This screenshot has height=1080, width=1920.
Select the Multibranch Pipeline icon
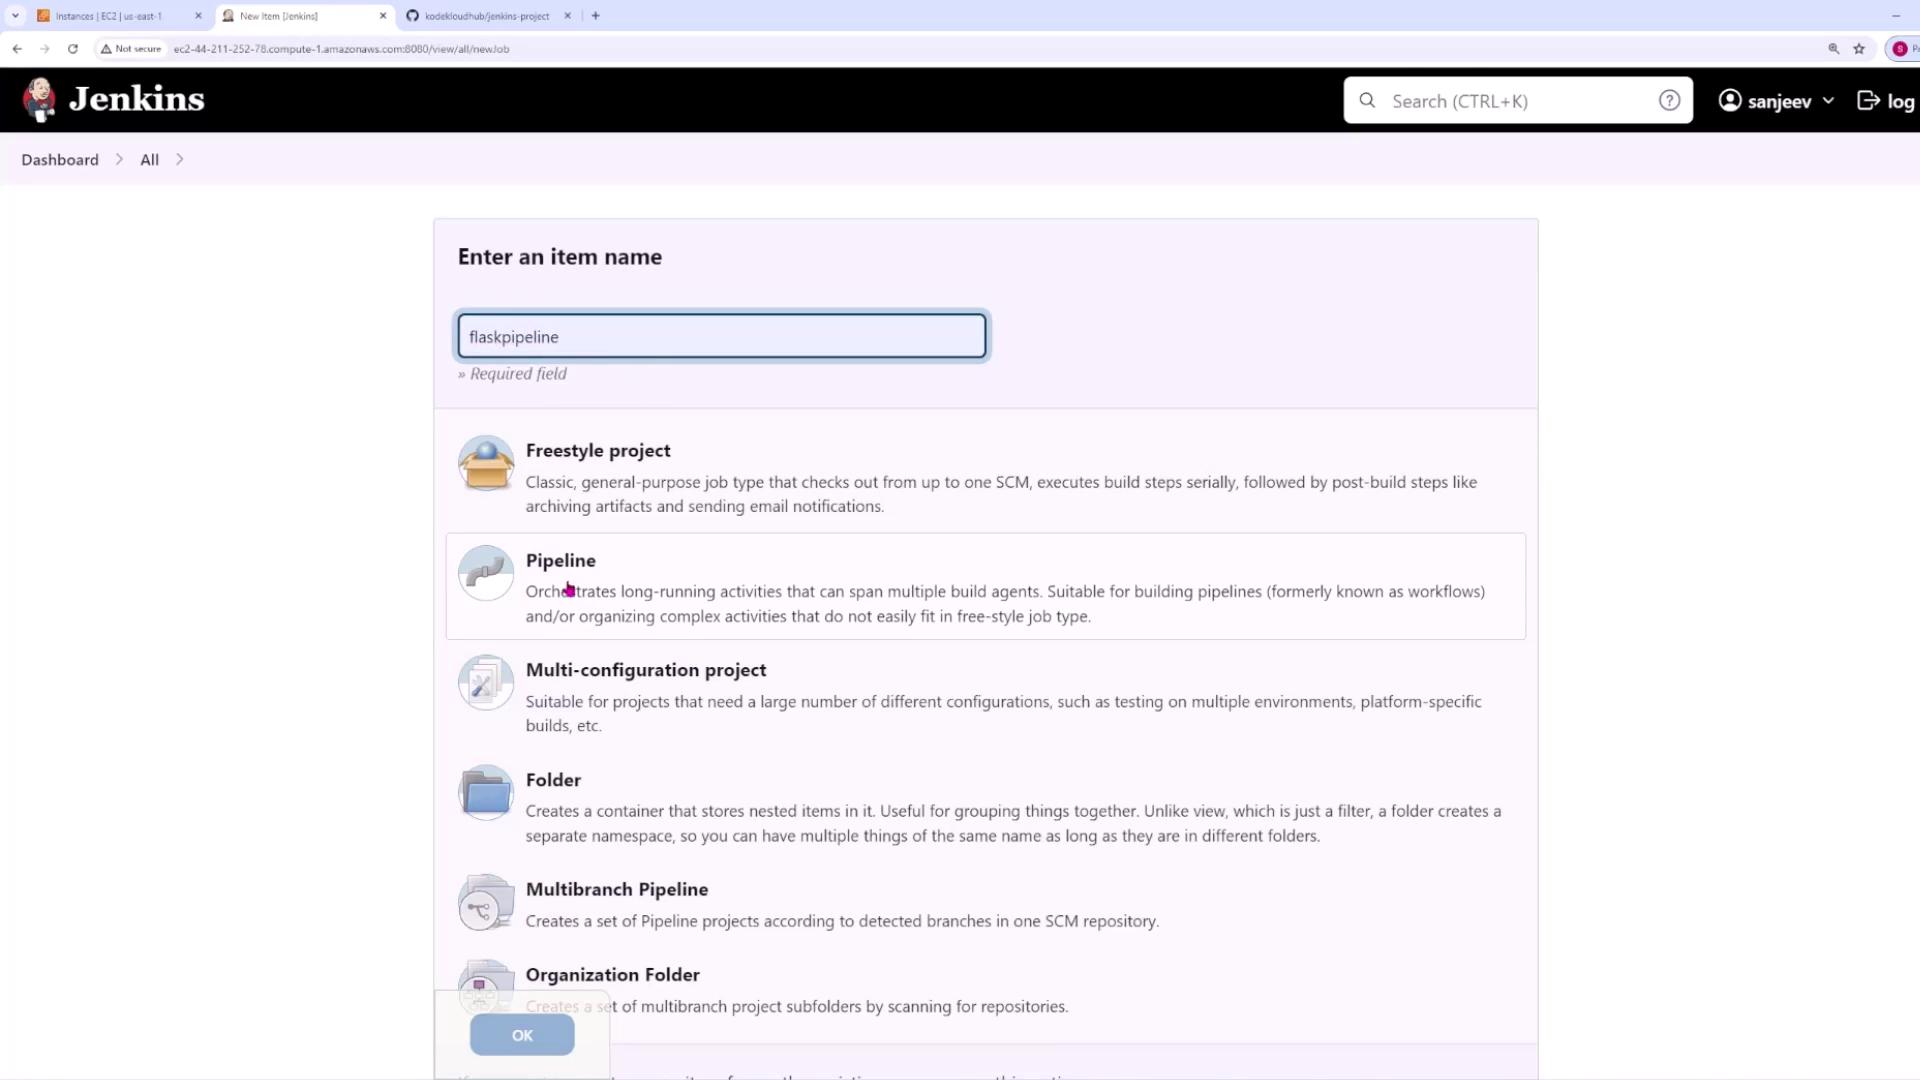(486, 903)
